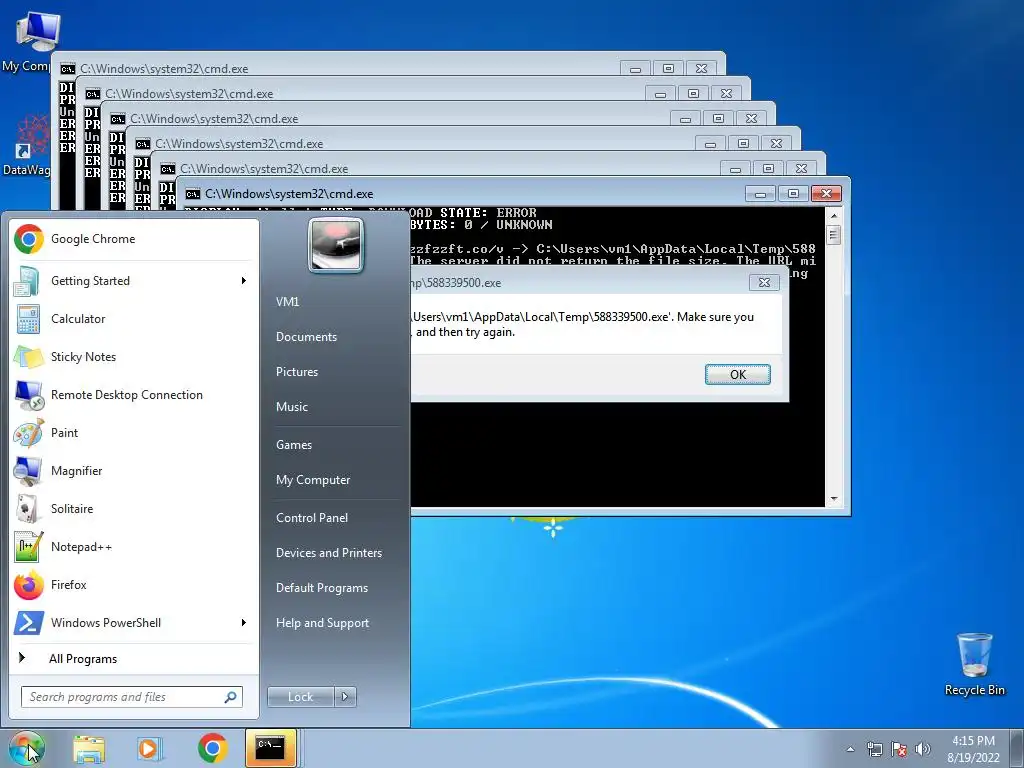
Task: Click the volume speaker tray icon
Action: 923,749
